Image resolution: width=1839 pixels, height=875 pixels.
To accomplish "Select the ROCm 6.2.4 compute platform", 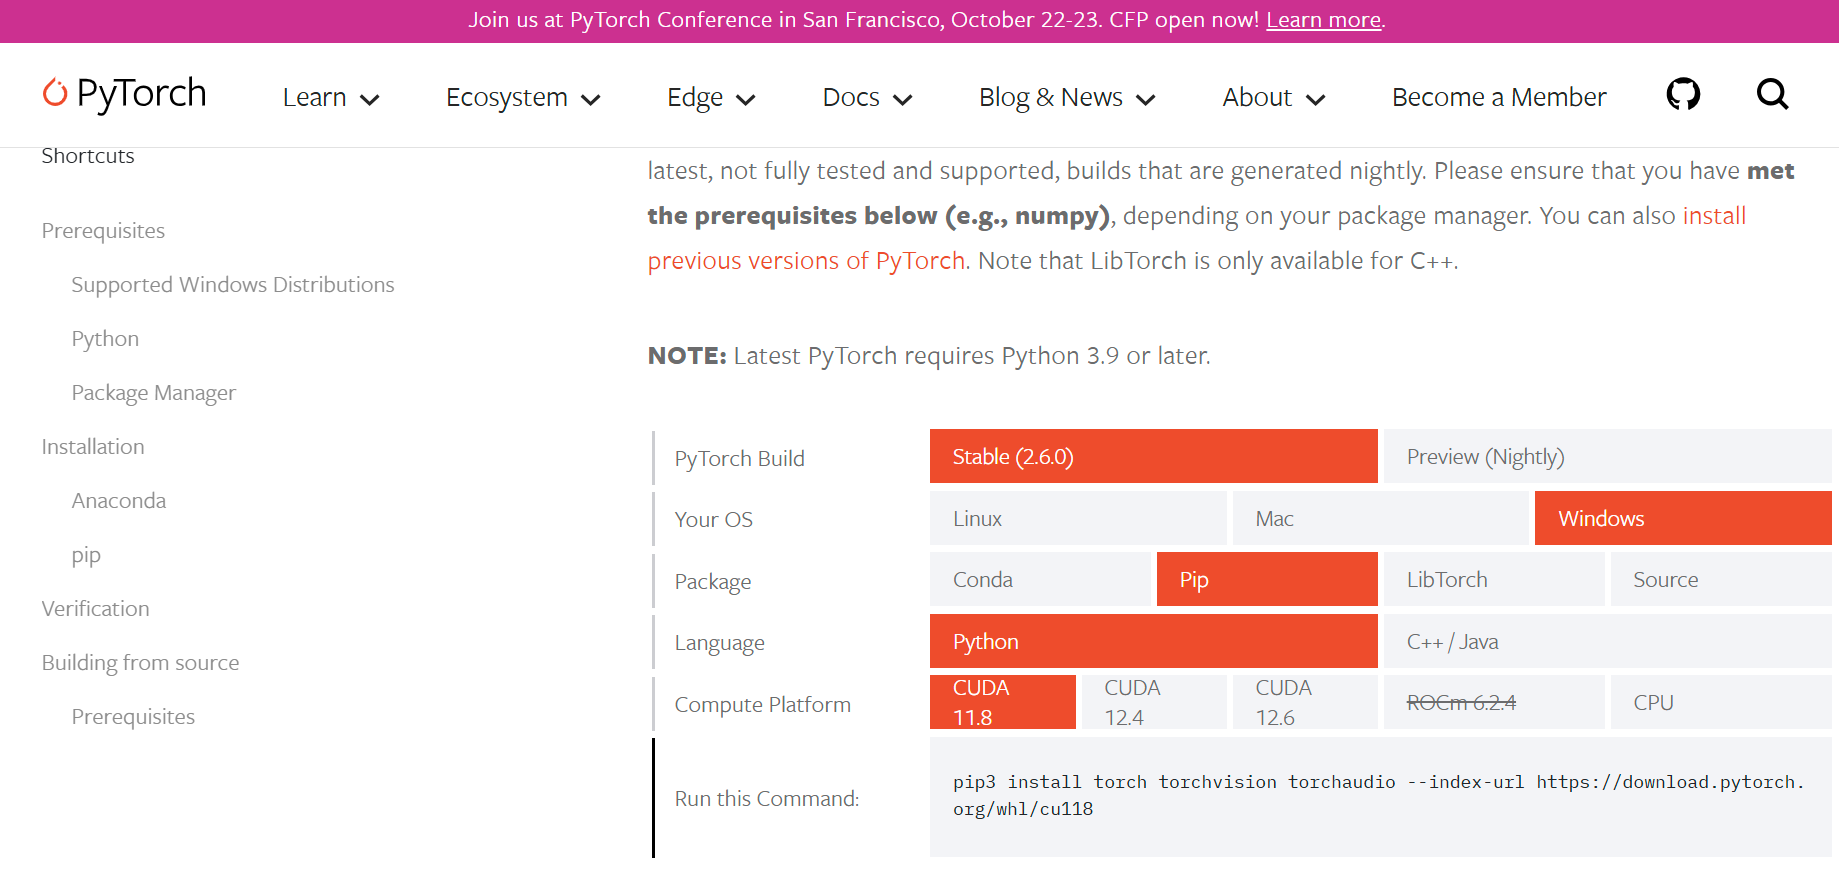I will tap(1494, 702).
